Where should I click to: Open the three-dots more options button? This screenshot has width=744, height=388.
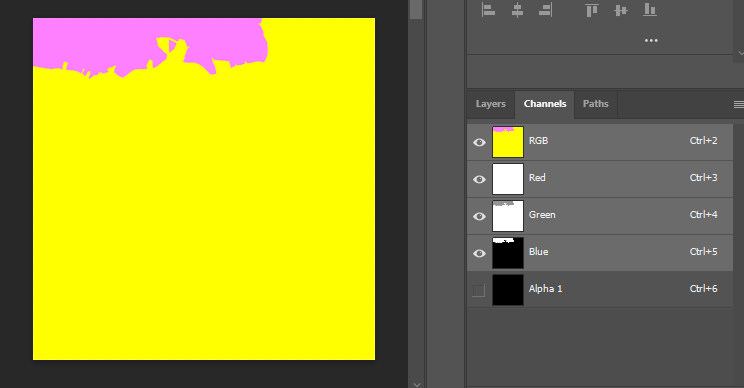coord(651,40)
